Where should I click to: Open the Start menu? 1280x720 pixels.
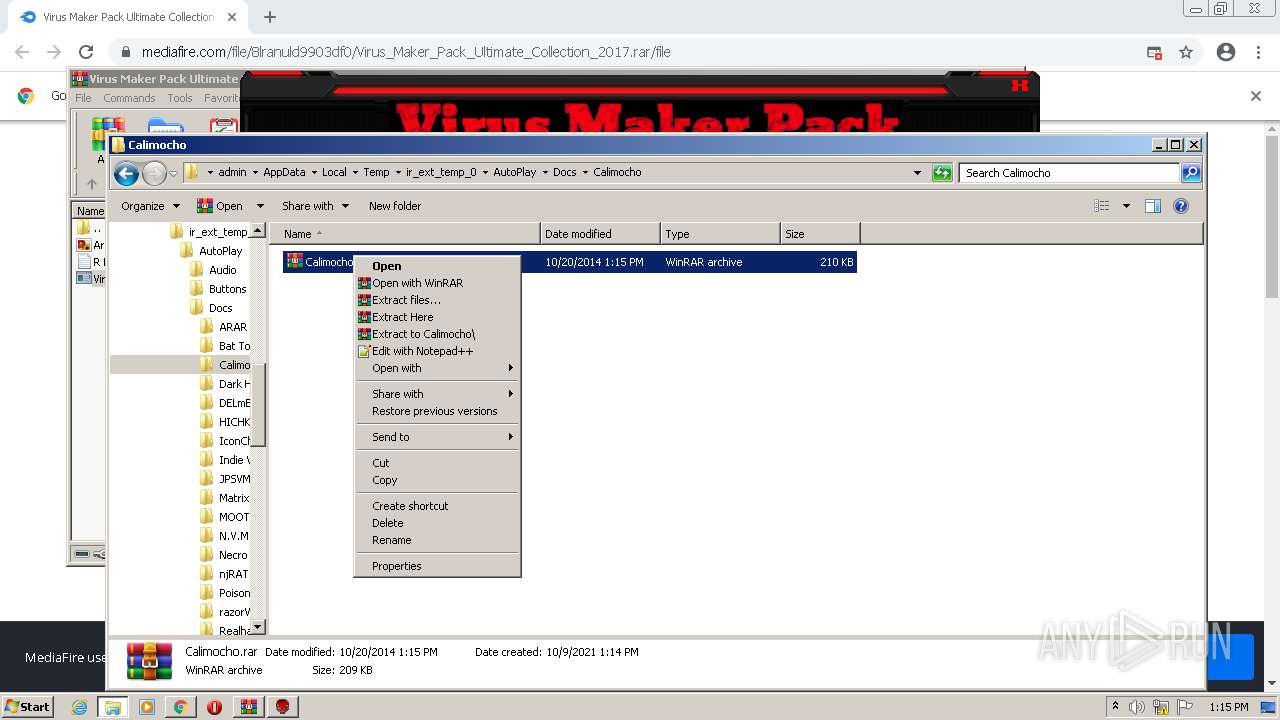[x=27, y=706]
